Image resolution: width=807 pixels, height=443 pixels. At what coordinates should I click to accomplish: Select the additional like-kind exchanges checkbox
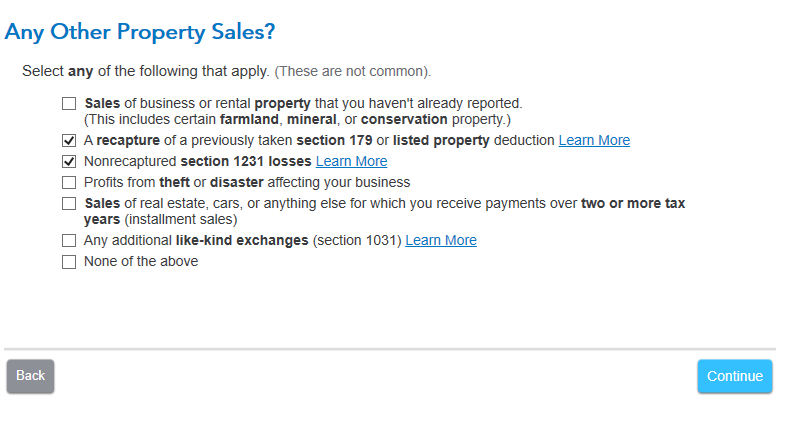coord(69,241)
